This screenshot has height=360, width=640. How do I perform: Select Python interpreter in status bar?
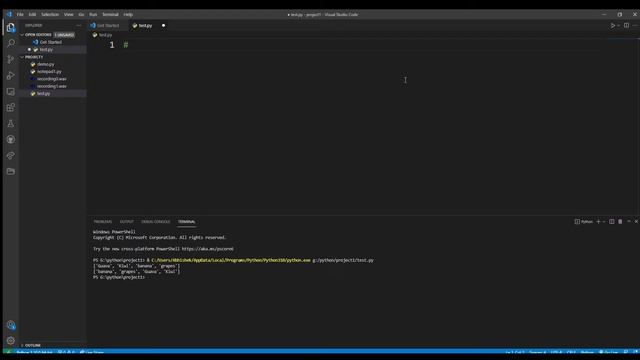pos(34,352)
